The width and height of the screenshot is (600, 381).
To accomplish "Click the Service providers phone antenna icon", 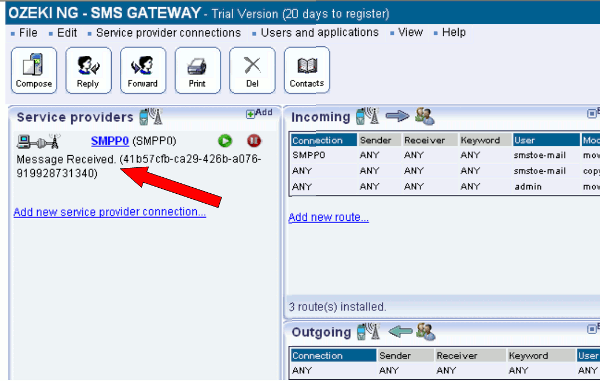I will click(x=151, y=117).
